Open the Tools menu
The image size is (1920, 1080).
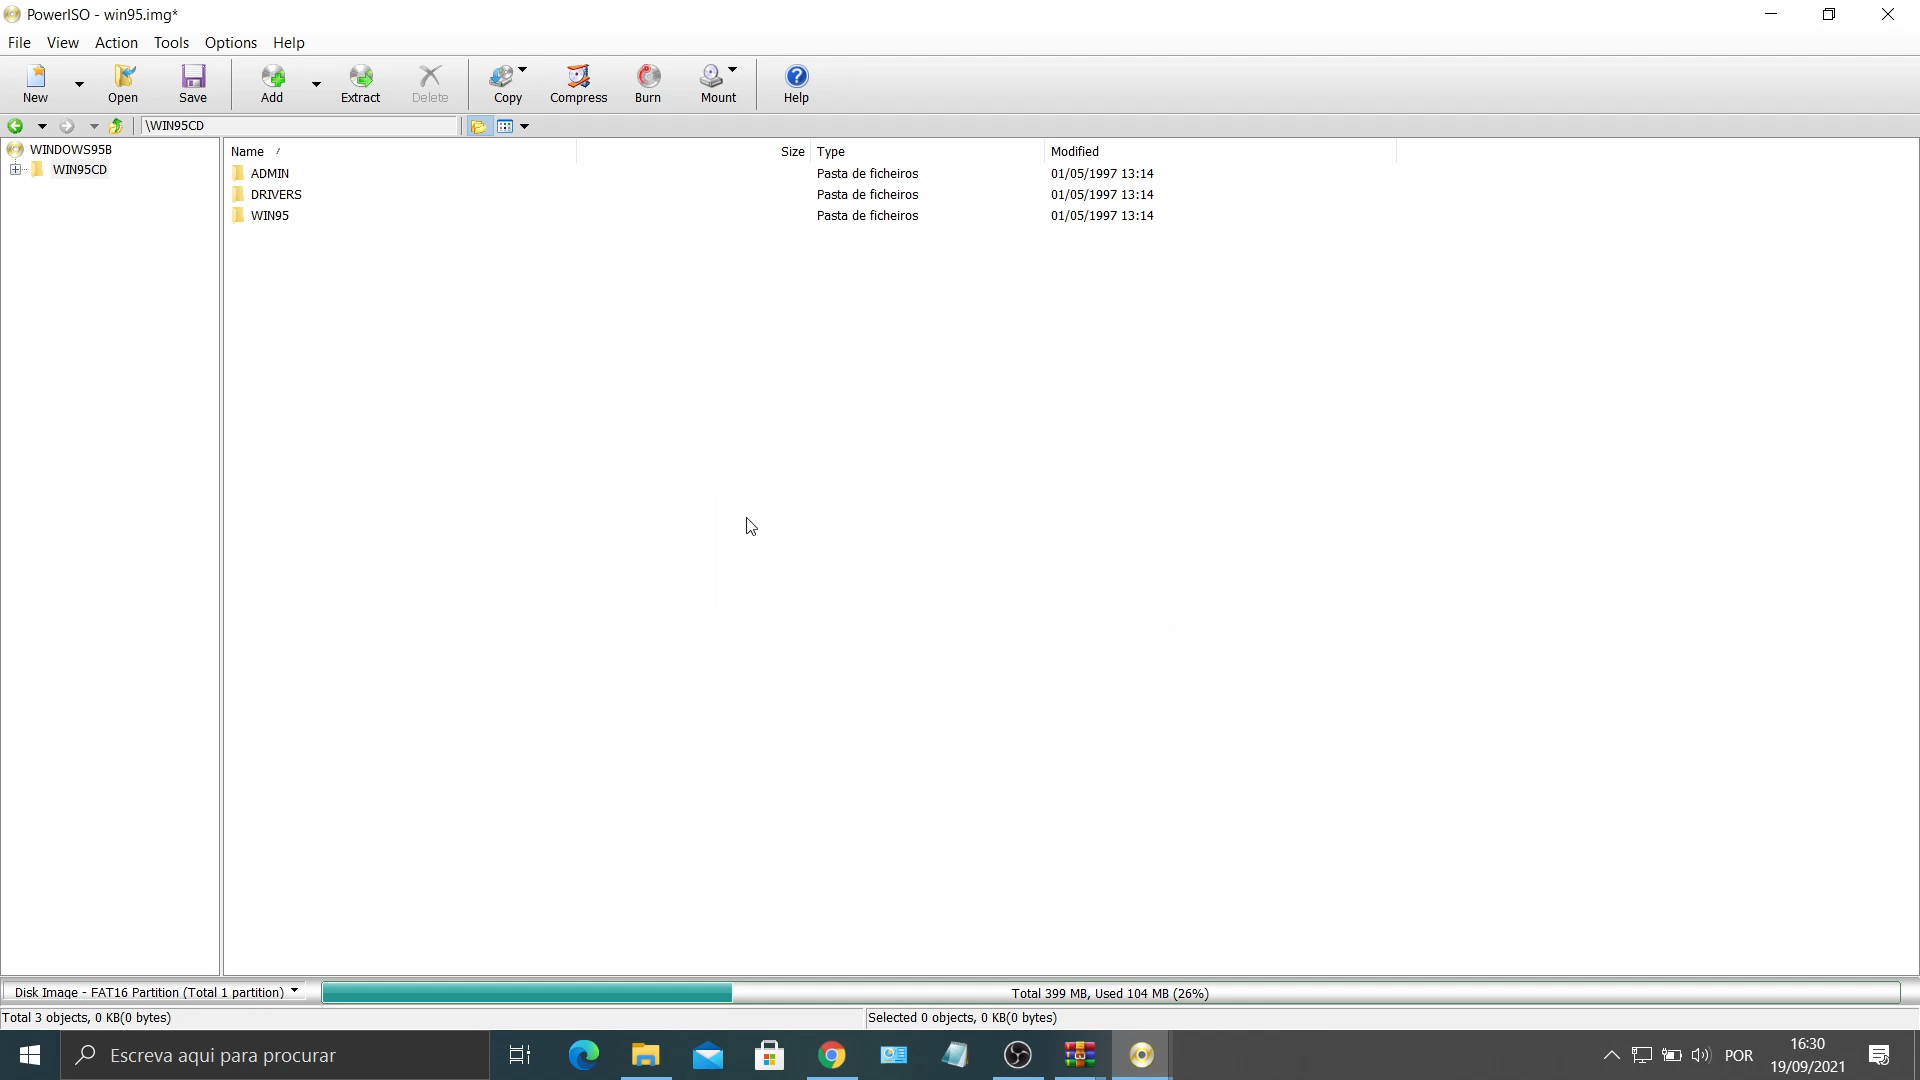click(x=171, y=43)
